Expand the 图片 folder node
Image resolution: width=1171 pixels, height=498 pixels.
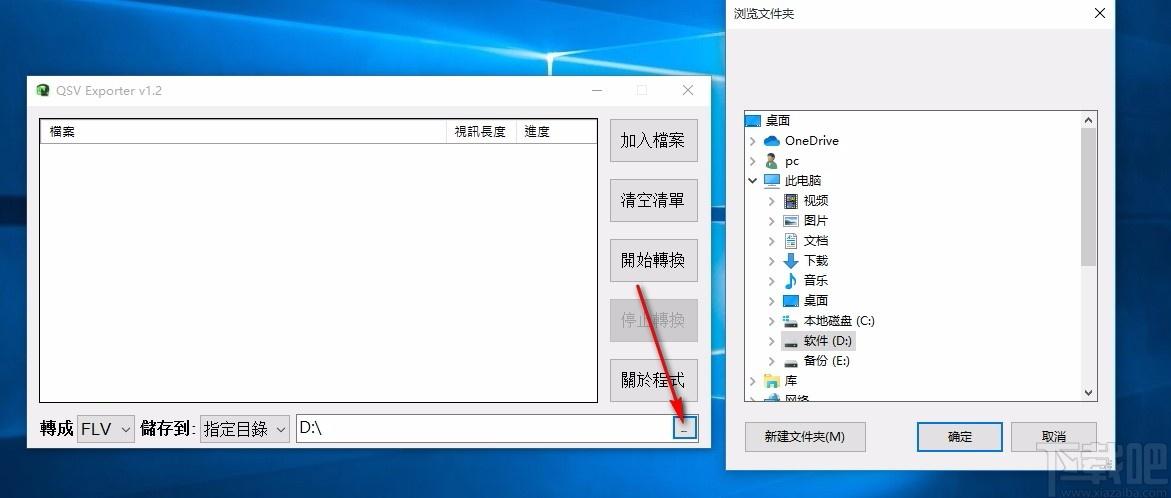point(771,221)
